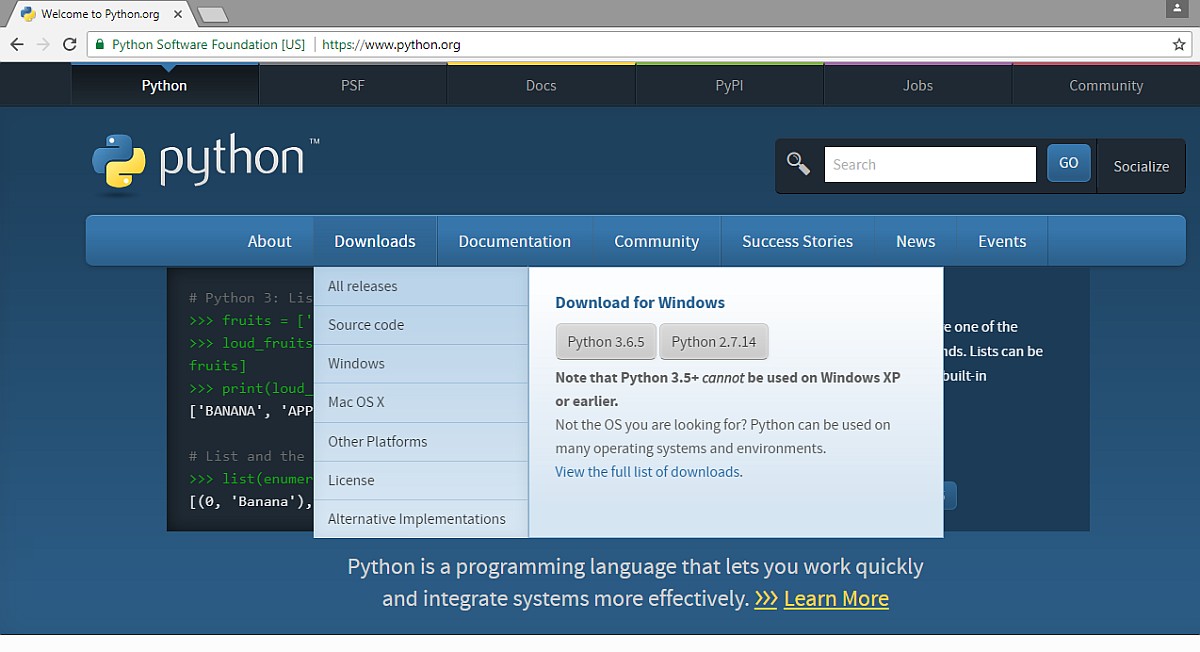
Task: Focus the Search input field
Action: (930, 165)
